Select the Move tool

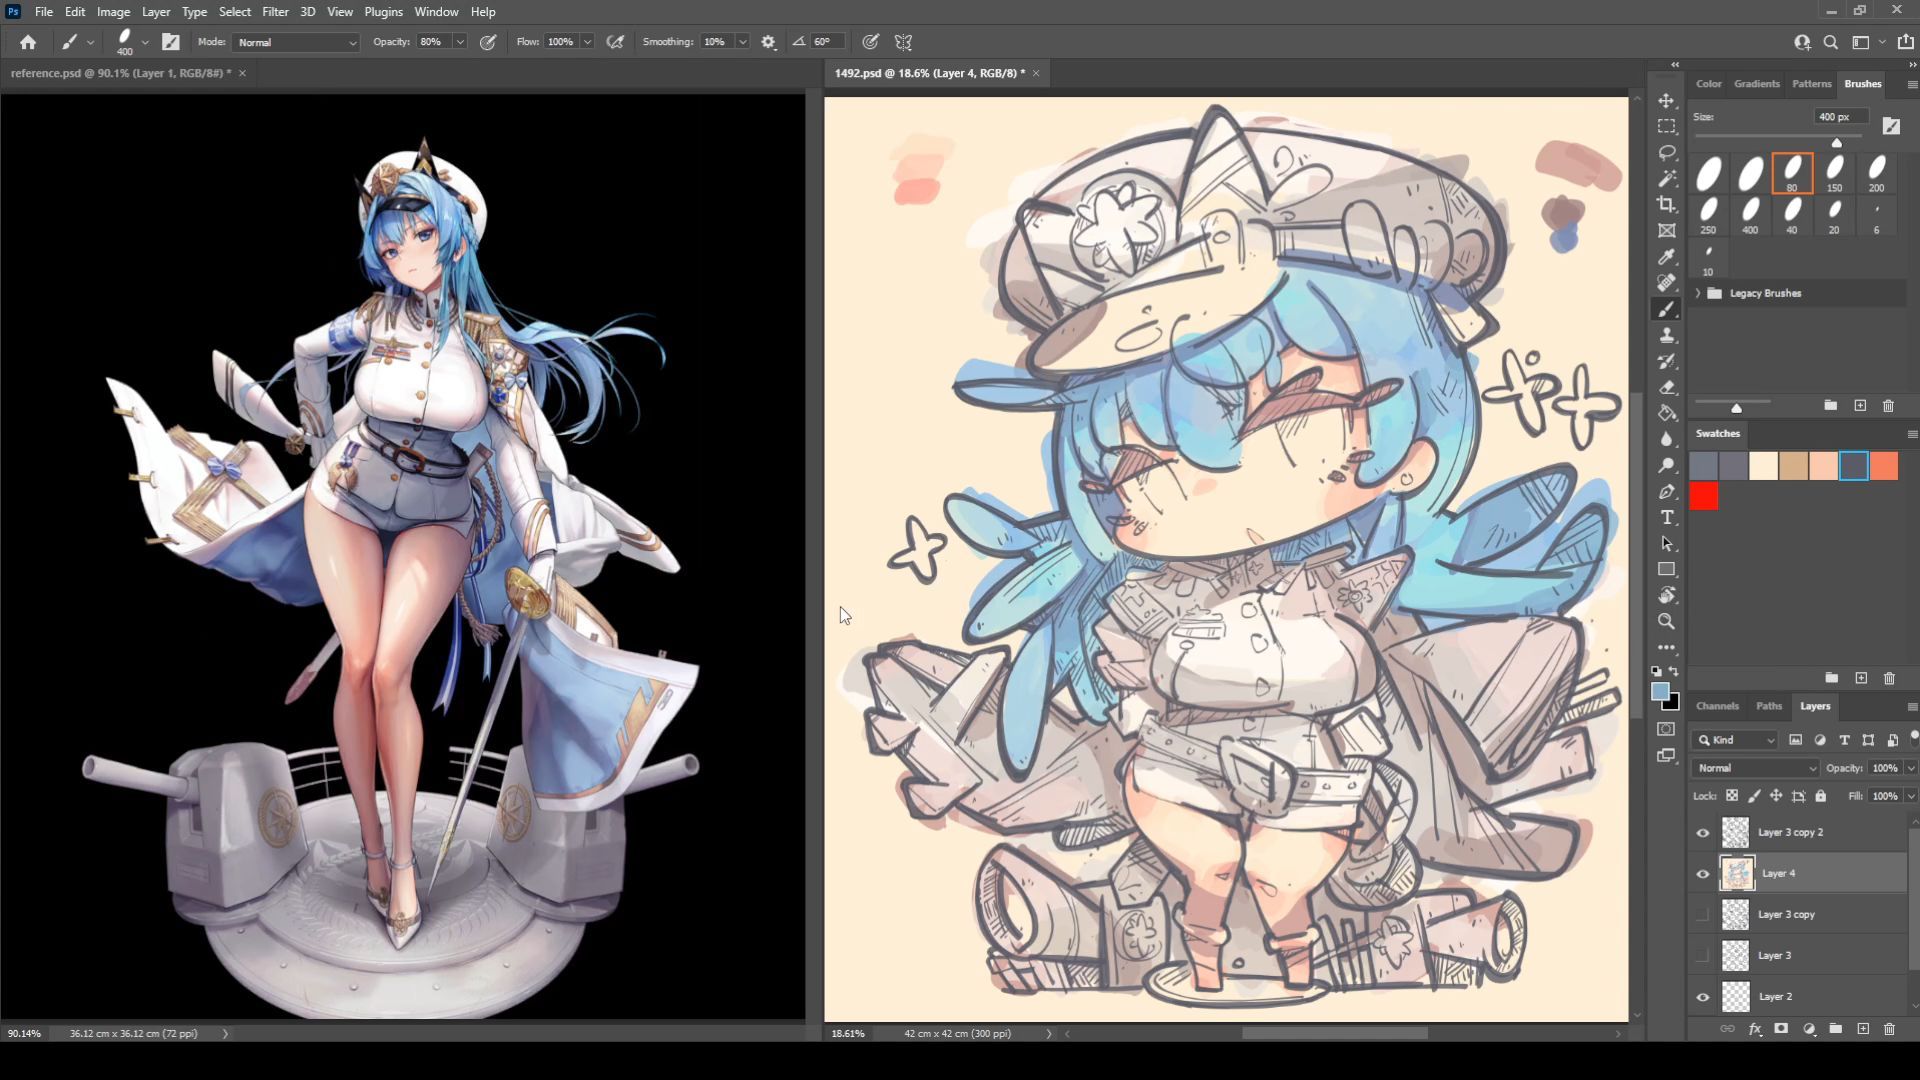click(x=1666, y=100)
